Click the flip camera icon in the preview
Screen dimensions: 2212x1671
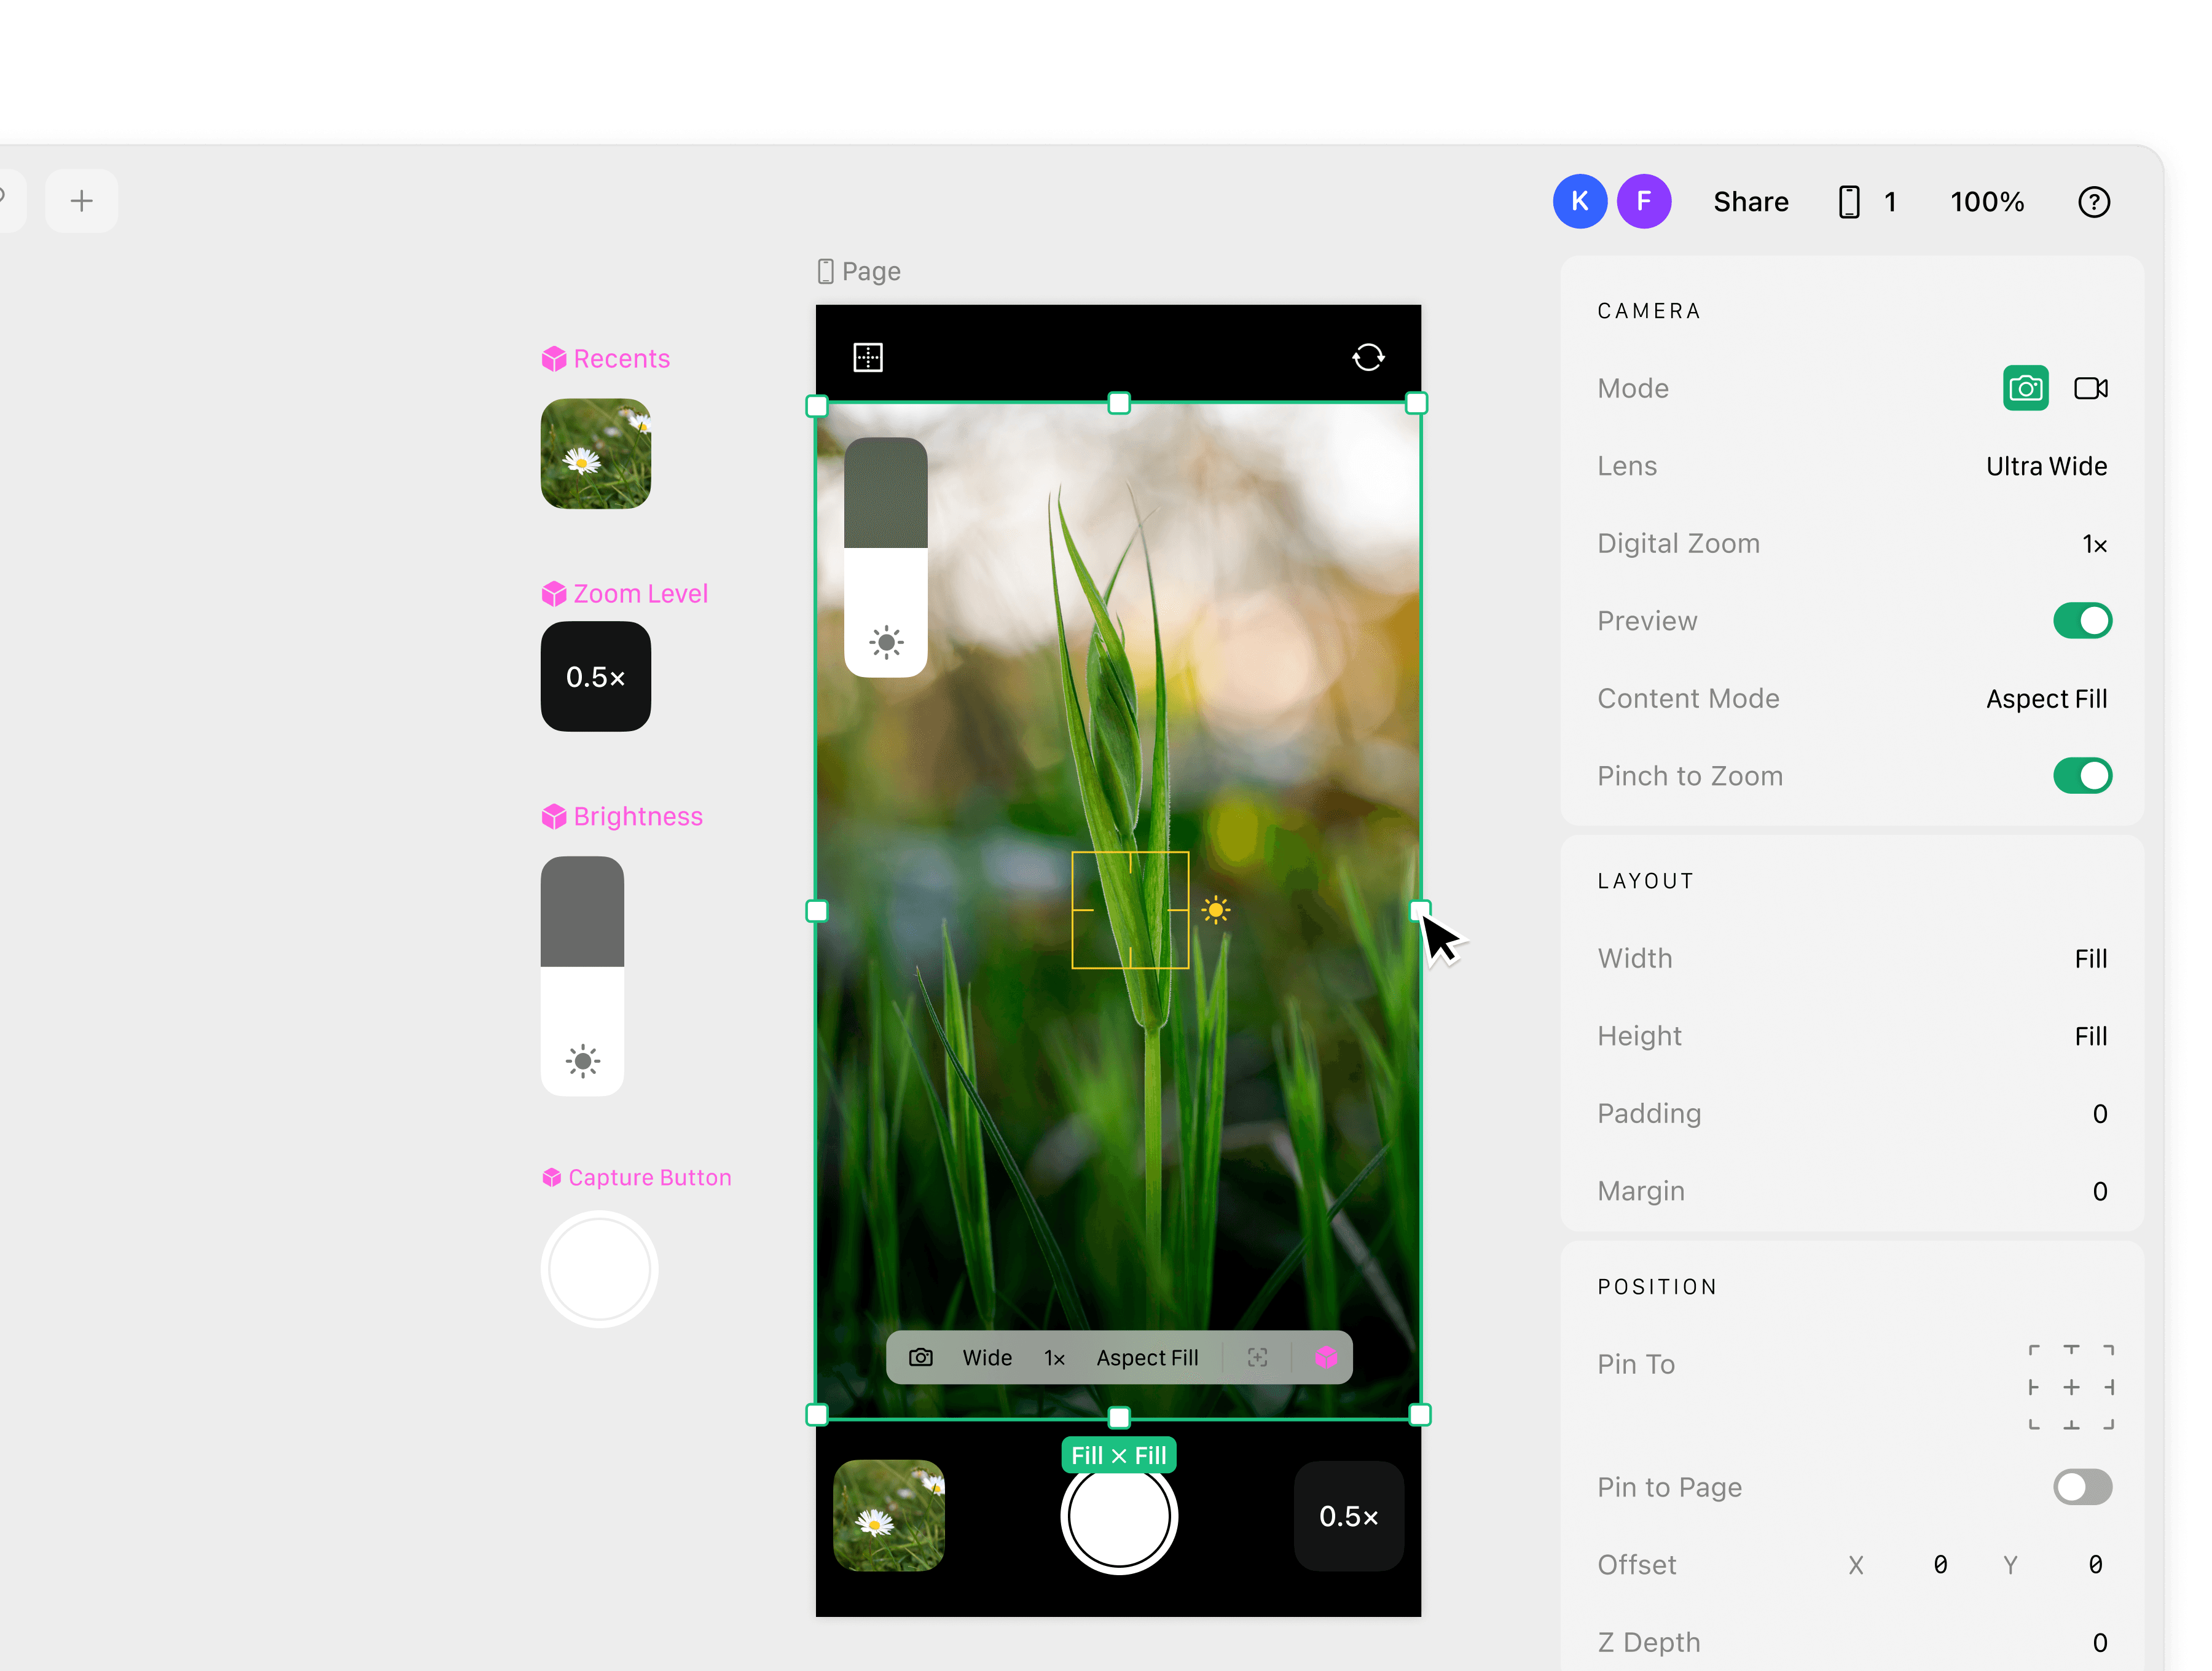click(1368, 357)
